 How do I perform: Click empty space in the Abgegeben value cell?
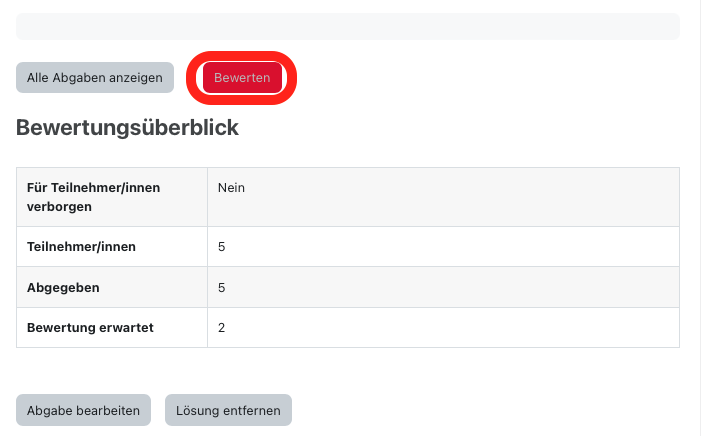450,287
